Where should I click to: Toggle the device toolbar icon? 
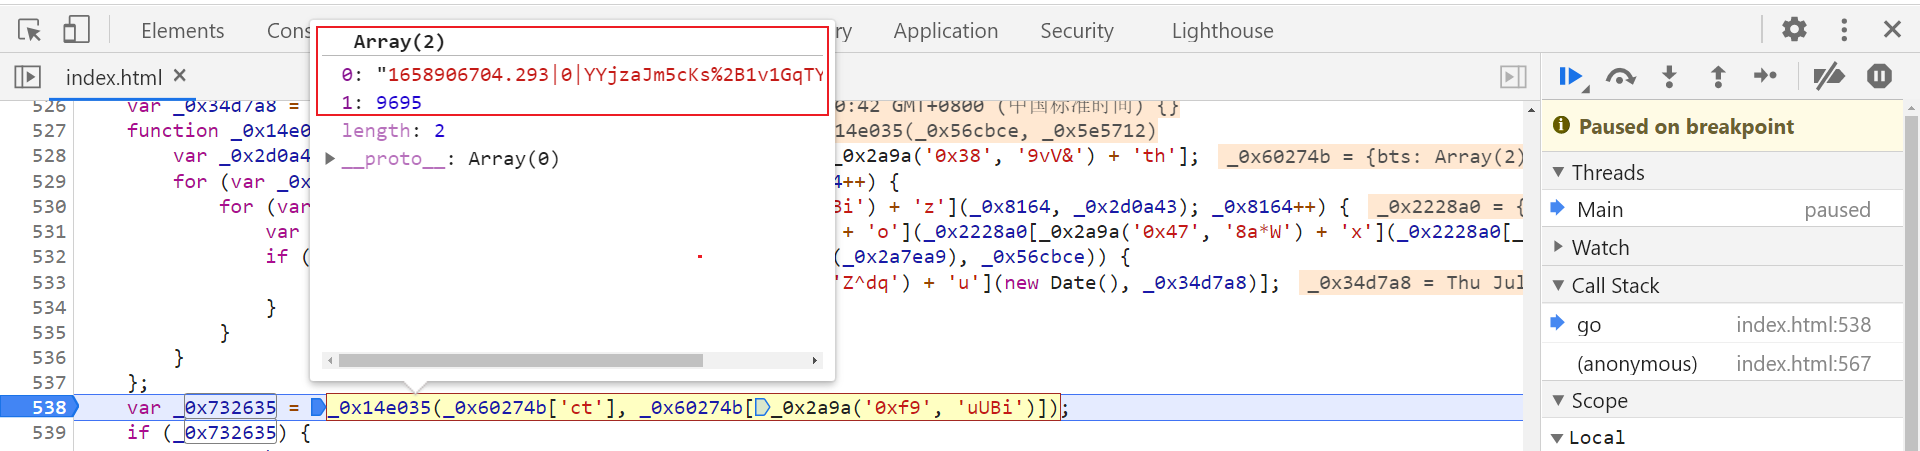point(76,30)
